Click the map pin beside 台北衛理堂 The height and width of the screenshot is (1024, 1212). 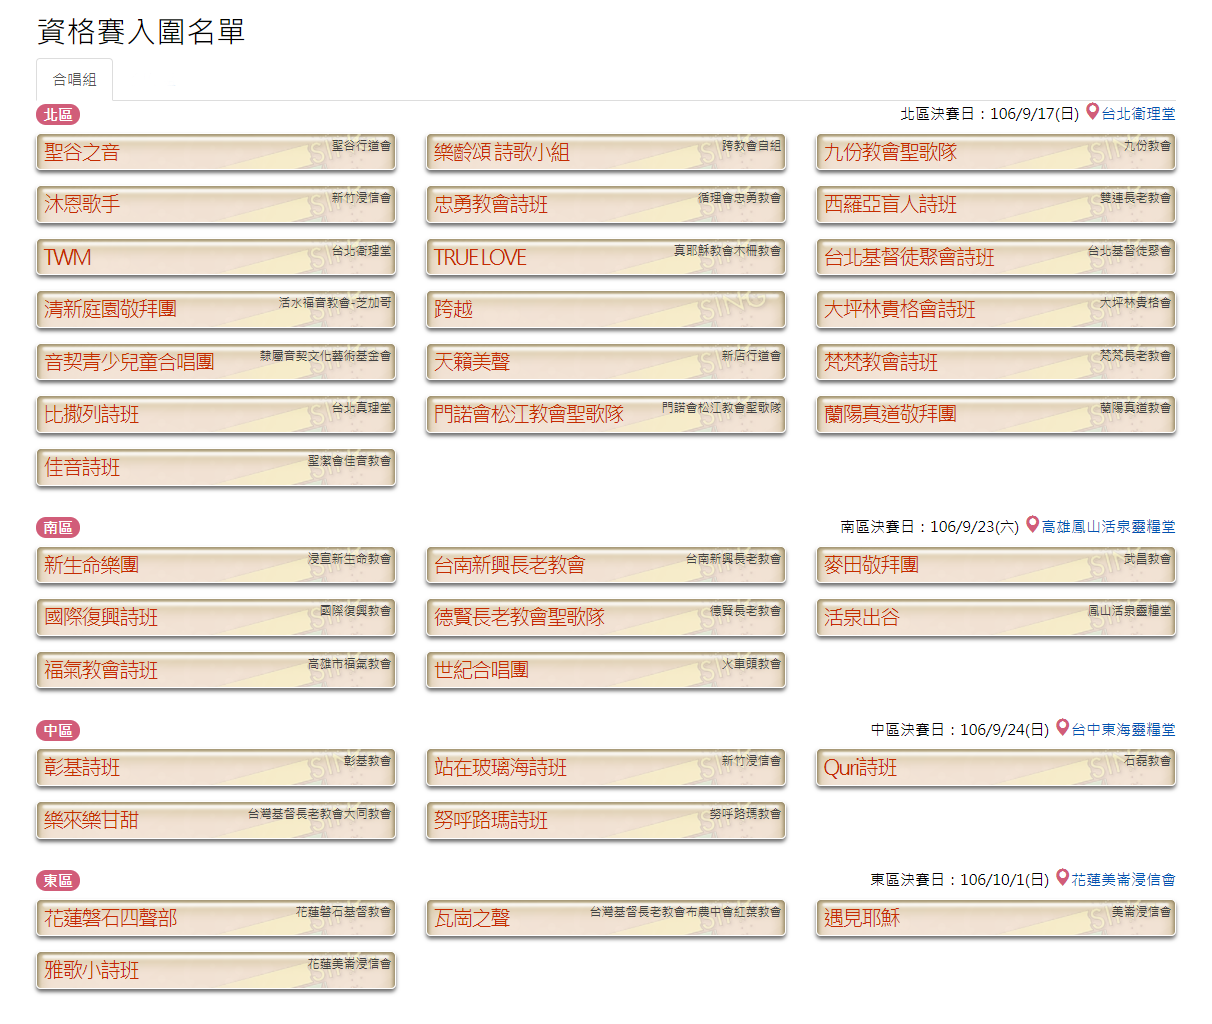[x=1092, y=112]
